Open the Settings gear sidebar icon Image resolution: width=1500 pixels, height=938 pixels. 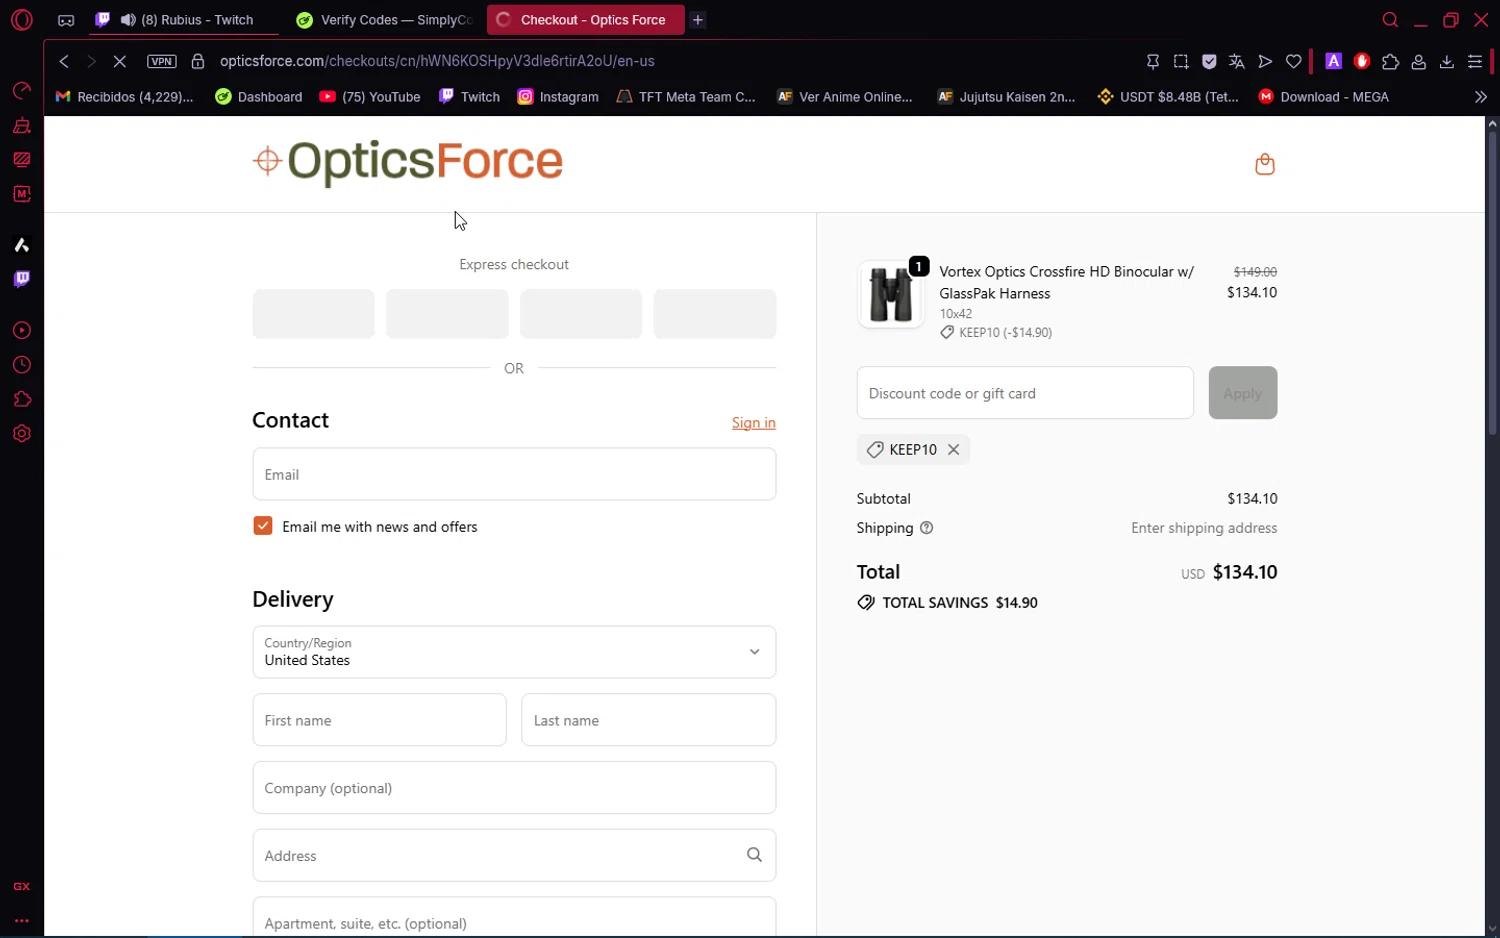click(21, 434)
